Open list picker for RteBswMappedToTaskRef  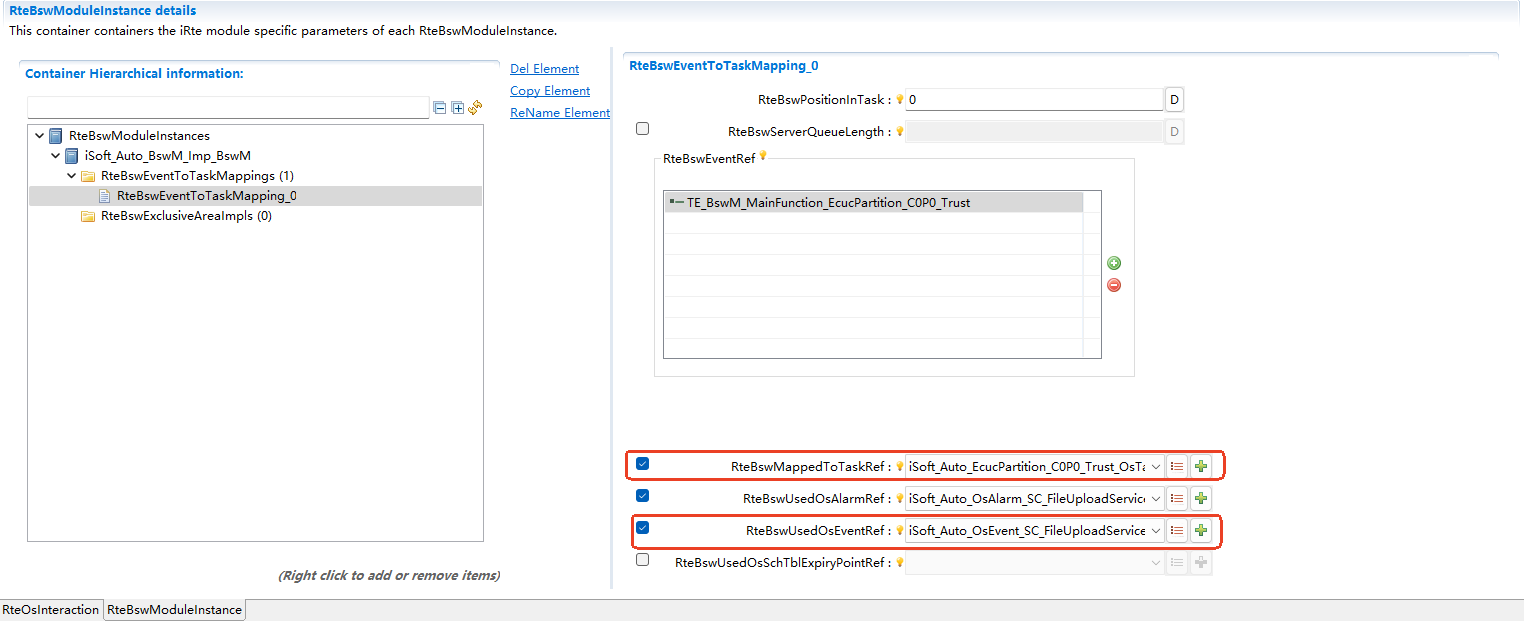click(1178, 466)
